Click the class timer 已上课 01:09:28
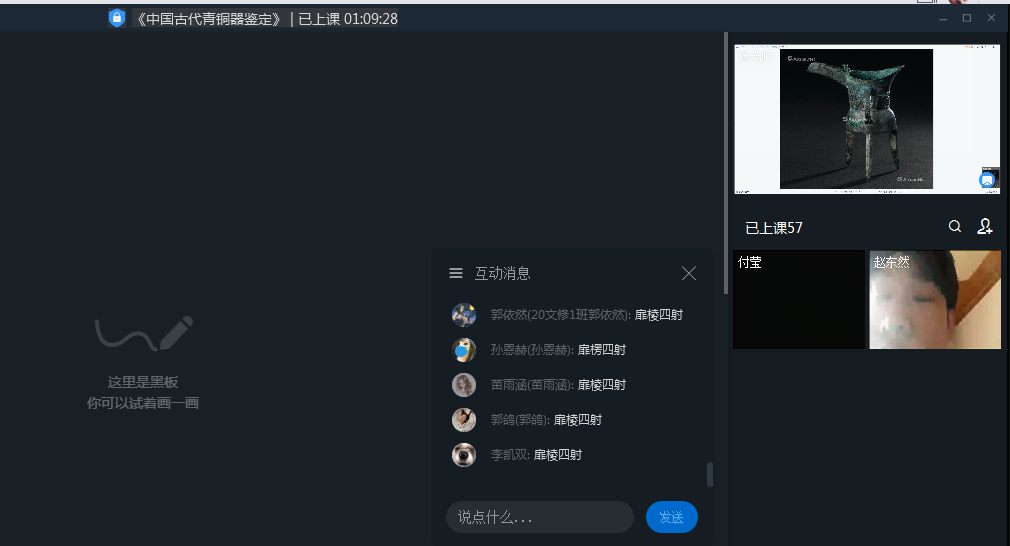Screen dimensions: 1010x546 pyautogui.click(x=348, y=19)
